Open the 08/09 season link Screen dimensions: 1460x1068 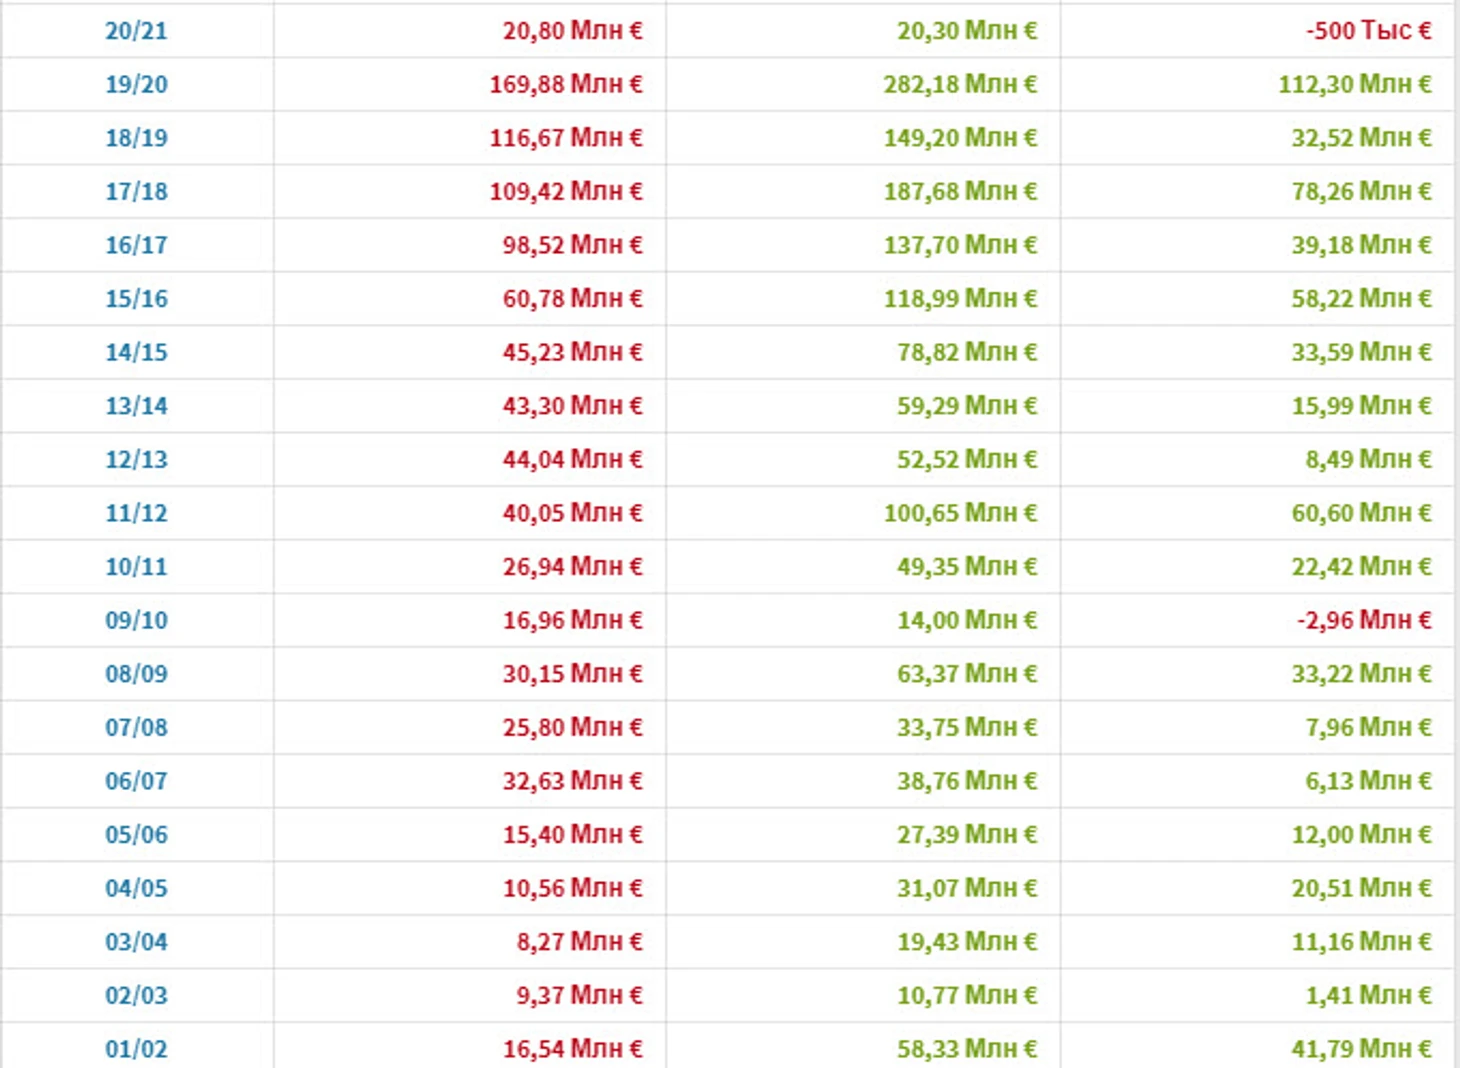point(136,674)
